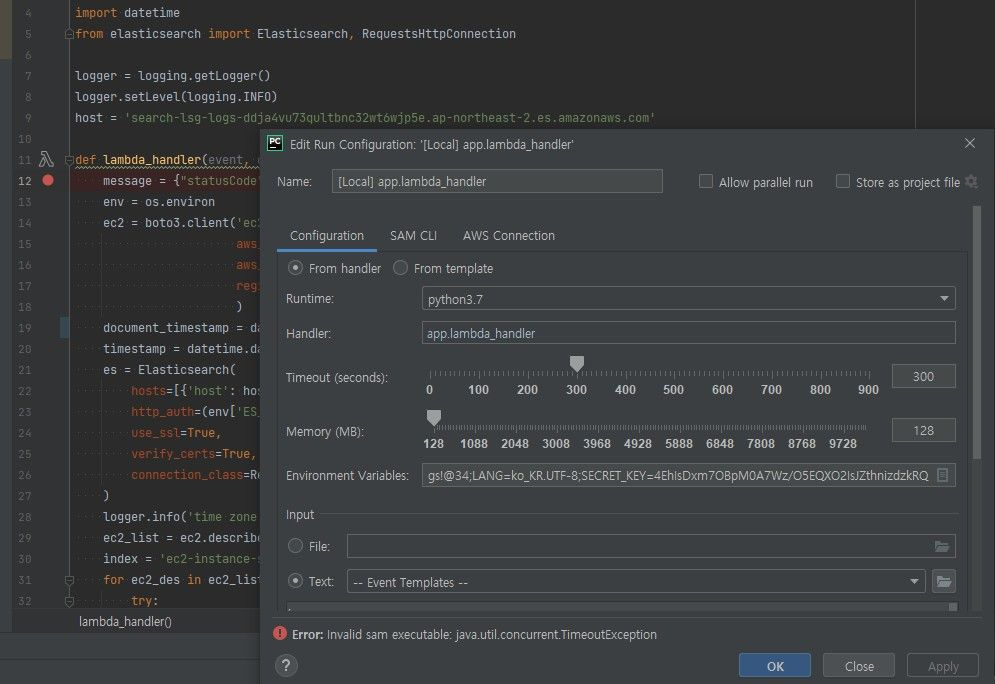The height and width of the screenshot is (684, 995).
Task: Collapse the lambda_handler function fold at line 11
Action: (x=69, y=159)
